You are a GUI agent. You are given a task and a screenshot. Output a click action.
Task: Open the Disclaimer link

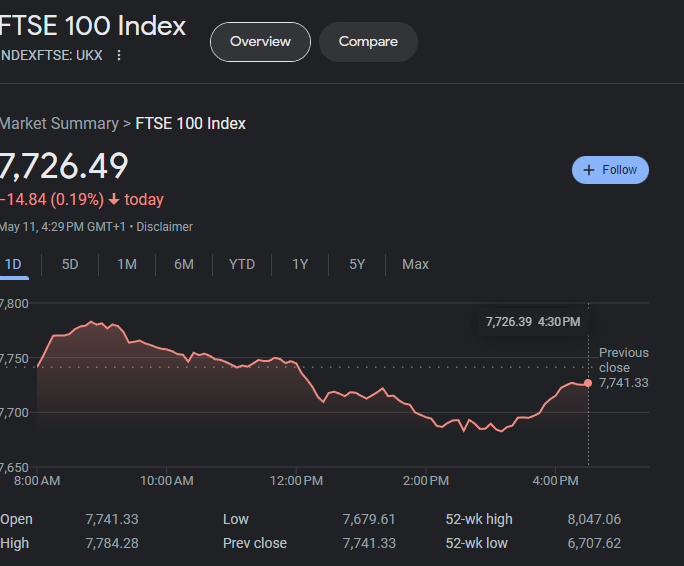[164, 227]
